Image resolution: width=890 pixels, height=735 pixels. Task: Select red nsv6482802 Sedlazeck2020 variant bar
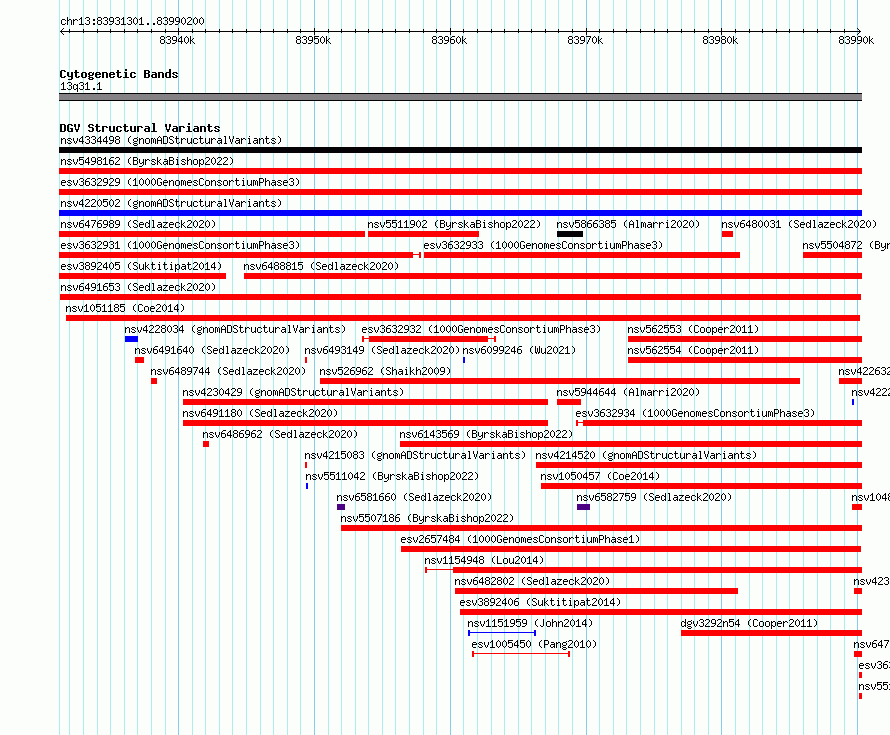coord(597,591)
